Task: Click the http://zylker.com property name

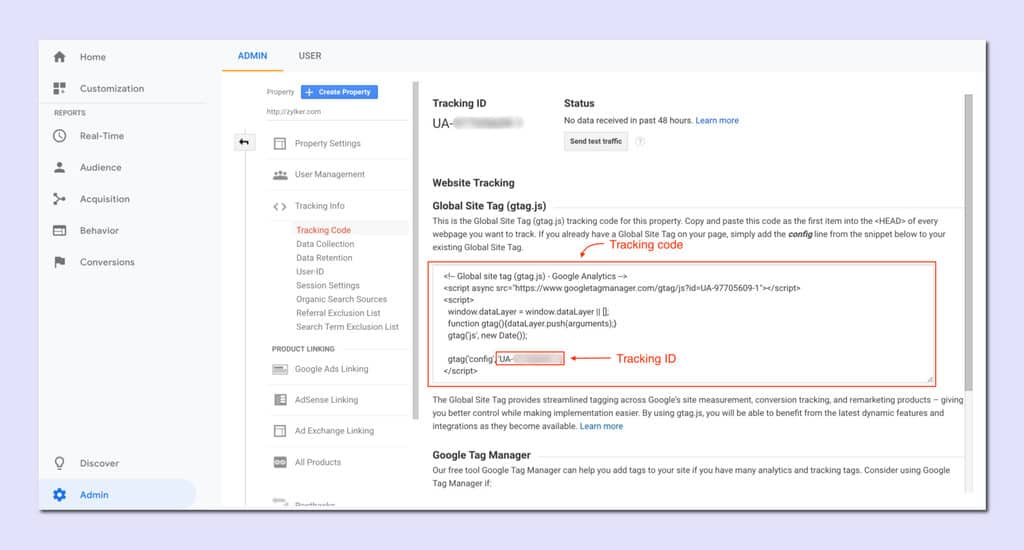Action: [293, 112]
